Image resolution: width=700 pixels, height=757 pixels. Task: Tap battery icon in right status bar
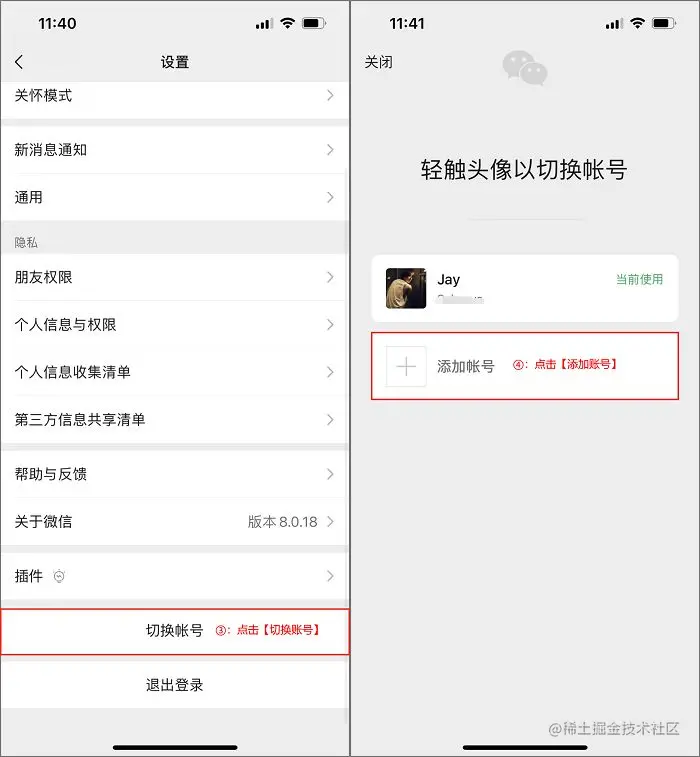664,23
